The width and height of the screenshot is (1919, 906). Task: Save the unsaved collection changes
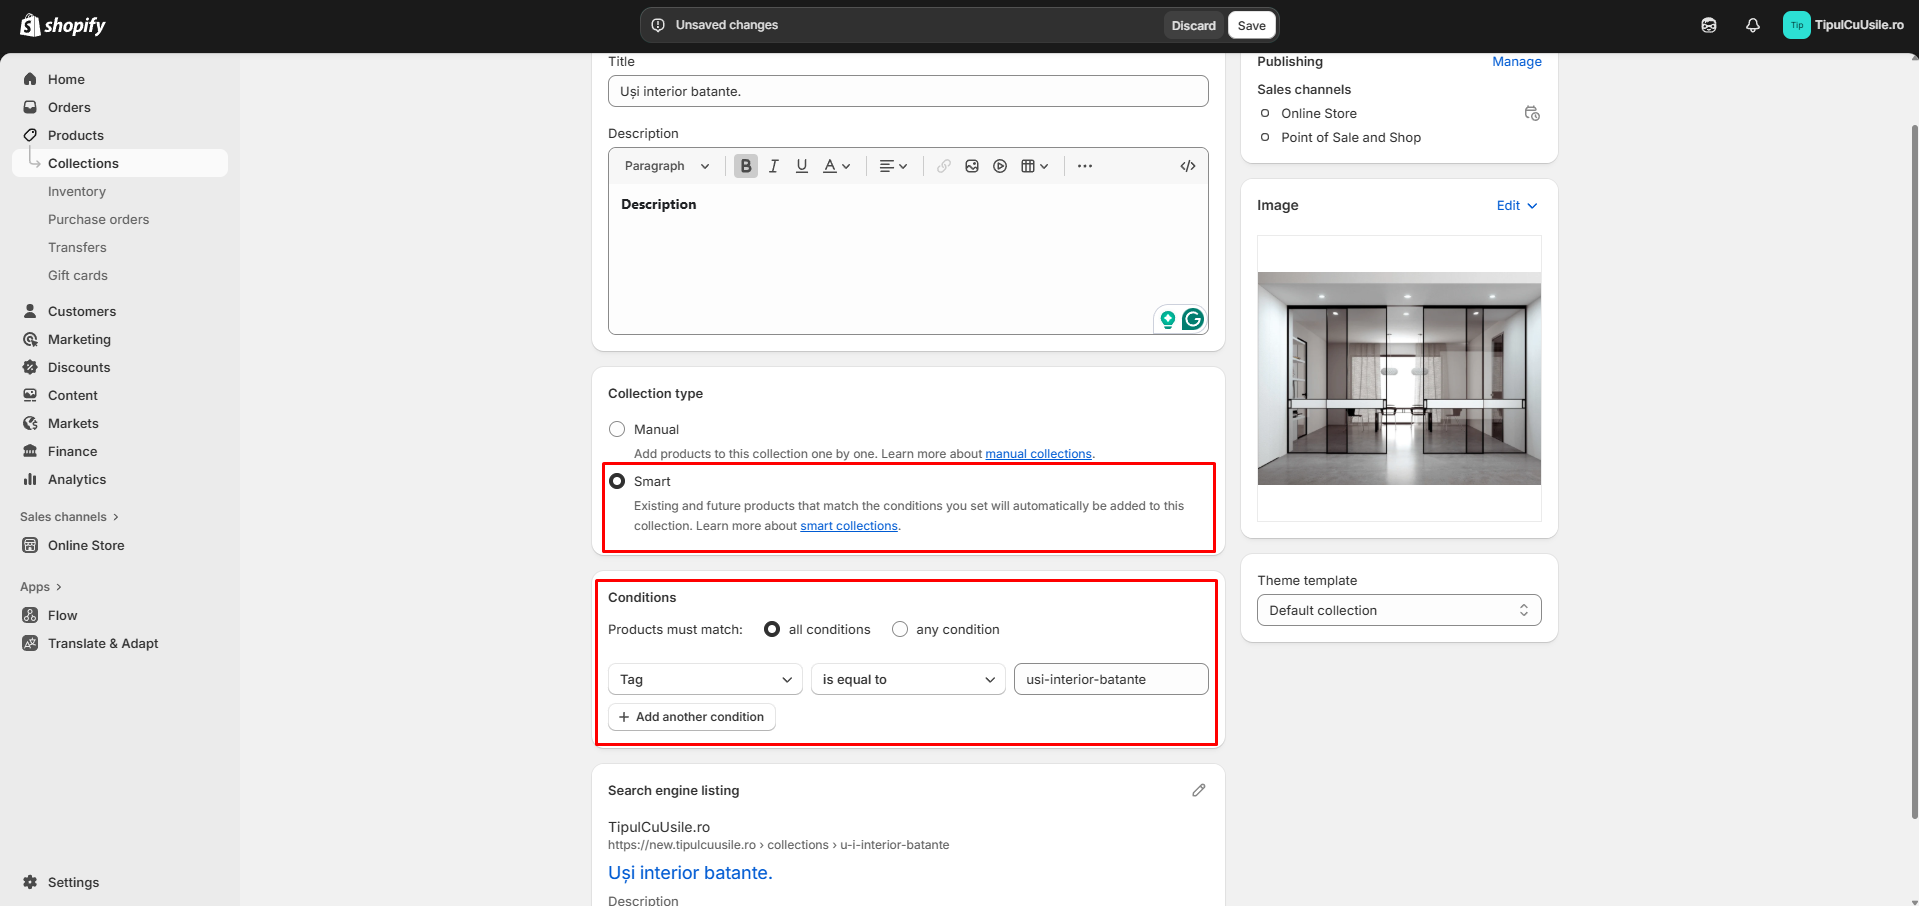pos(1251,26)
